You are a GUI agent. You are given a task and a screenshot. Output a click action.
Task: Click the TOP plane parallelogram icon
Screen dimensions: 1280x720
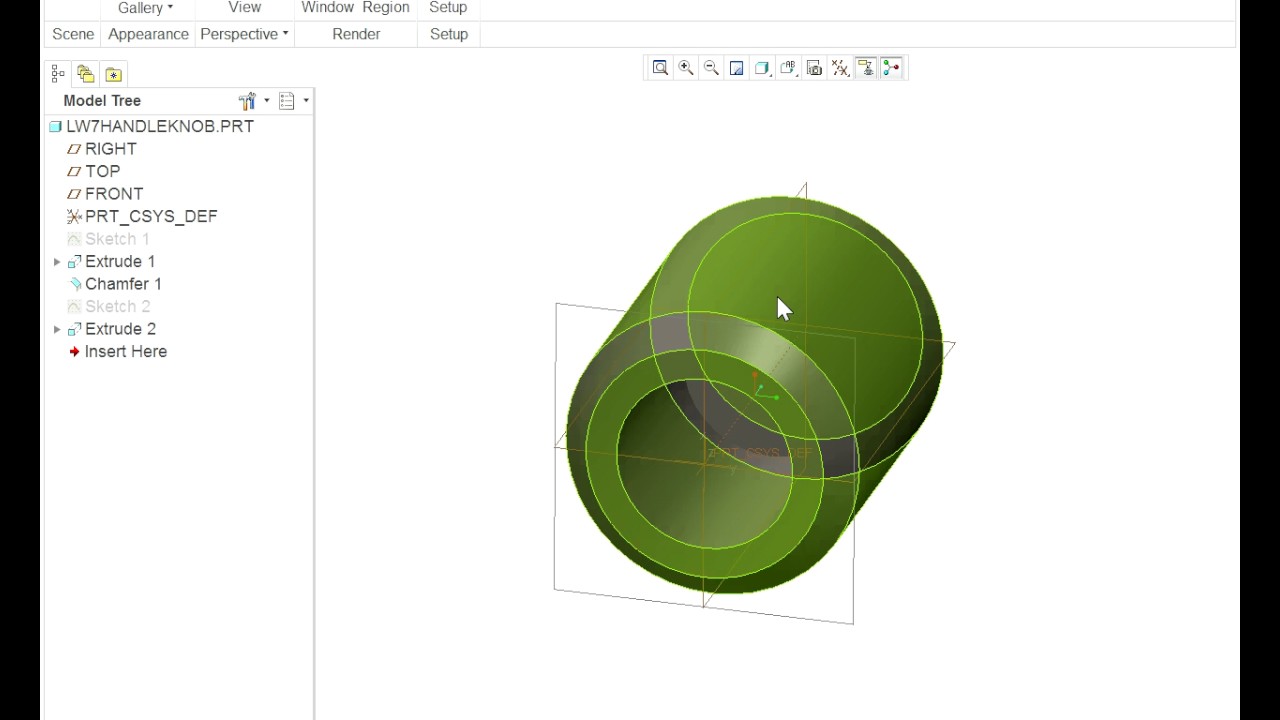74,172
